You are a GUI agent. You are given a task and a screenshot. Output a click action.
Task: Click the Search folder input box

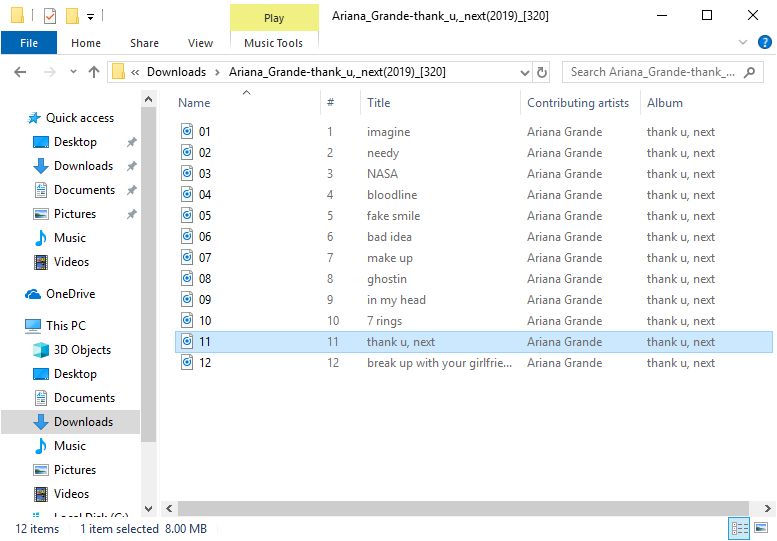tap(654, 72)
